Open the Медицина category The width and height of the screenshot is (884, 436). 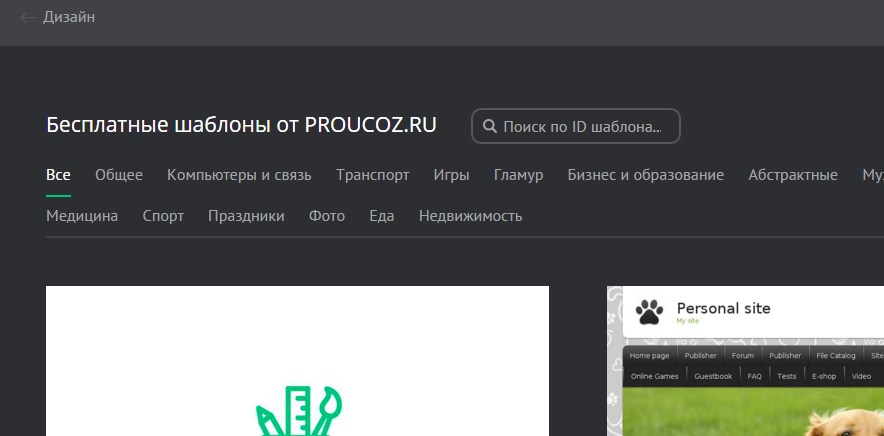[x=82, y=216]
